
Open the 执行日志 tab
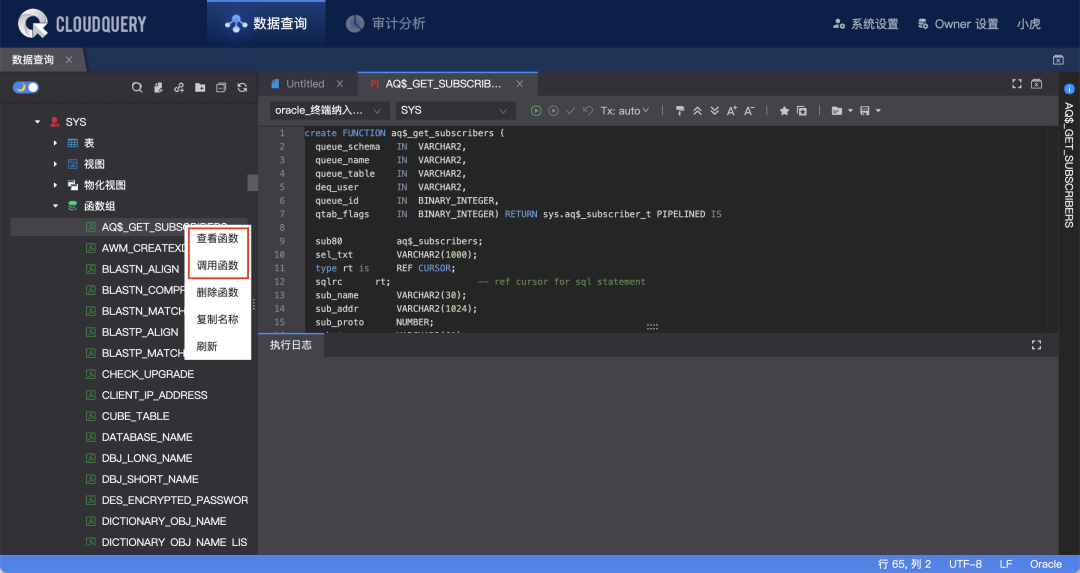tap(291, 345)
